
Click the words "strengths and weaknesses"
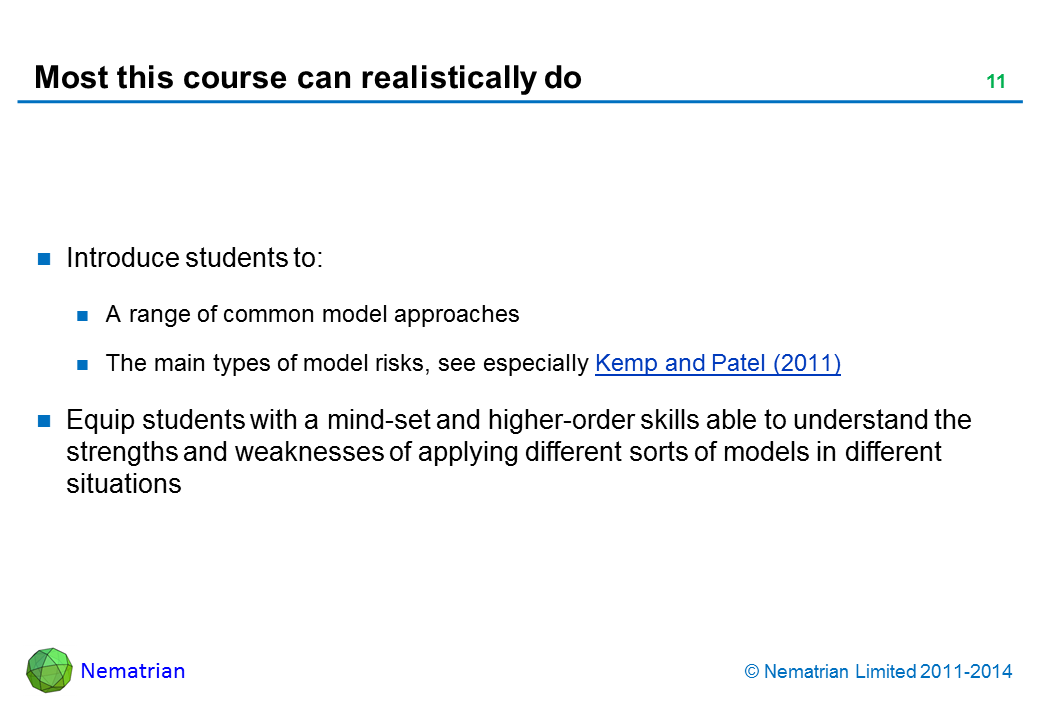[225, 452]
